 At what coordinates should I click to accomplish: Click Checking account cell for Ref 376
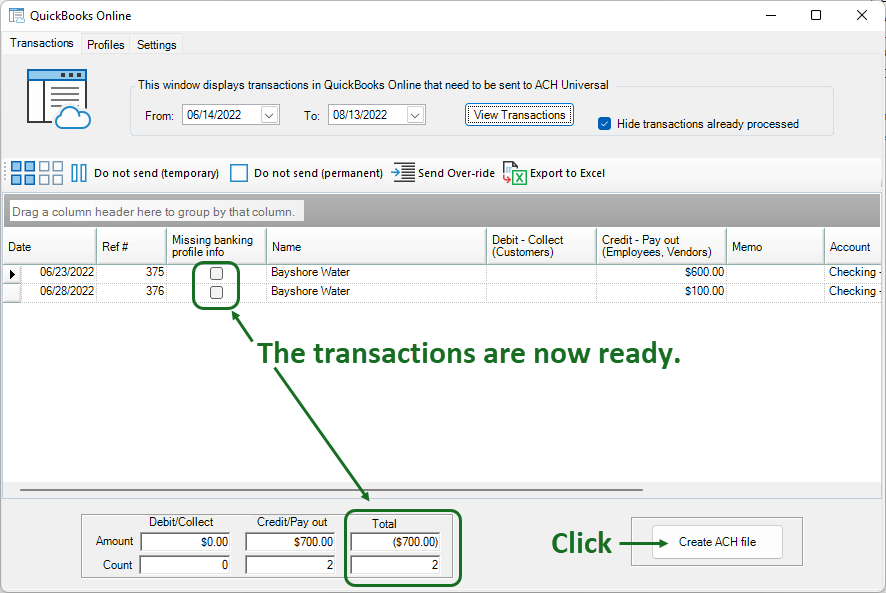[853, 292]
